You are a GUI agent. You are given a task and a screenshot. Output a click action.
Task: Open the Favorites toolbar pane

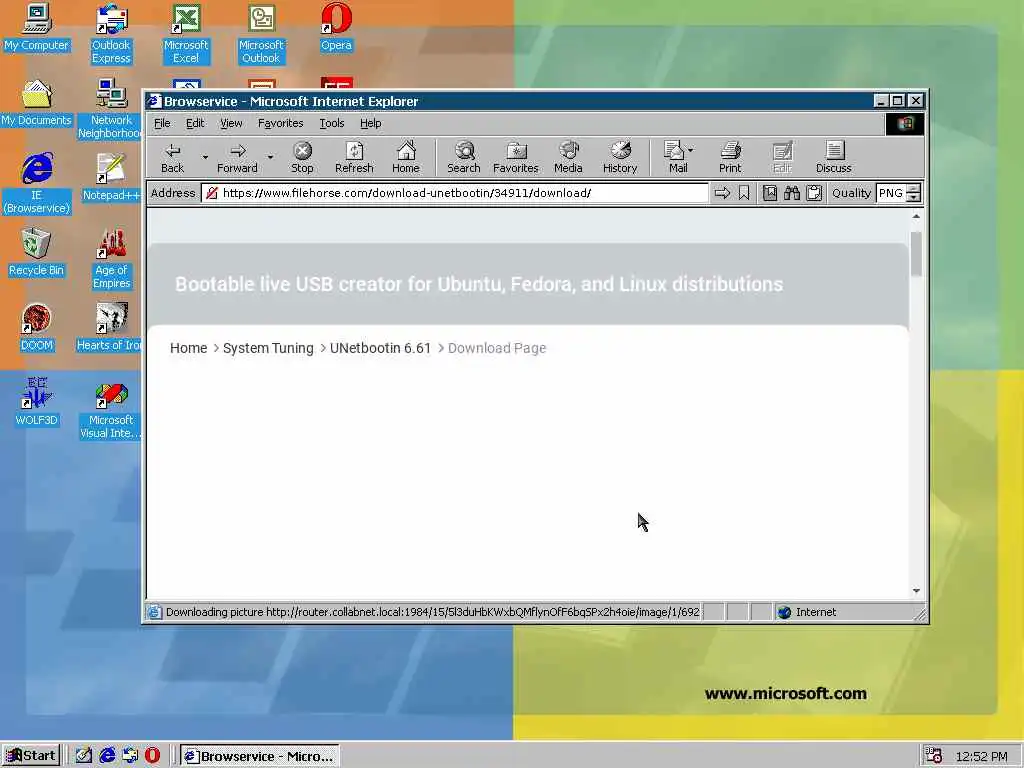[x=516, y=157]
